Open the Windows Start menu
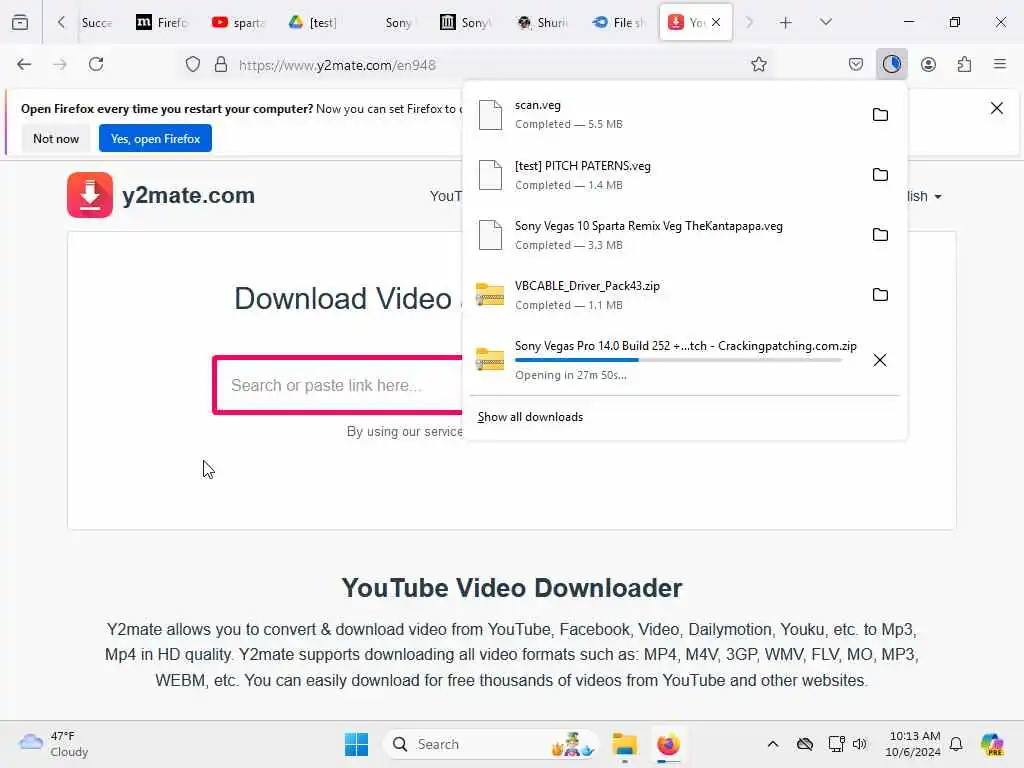 pyautogui.click(x=357, y=744)
